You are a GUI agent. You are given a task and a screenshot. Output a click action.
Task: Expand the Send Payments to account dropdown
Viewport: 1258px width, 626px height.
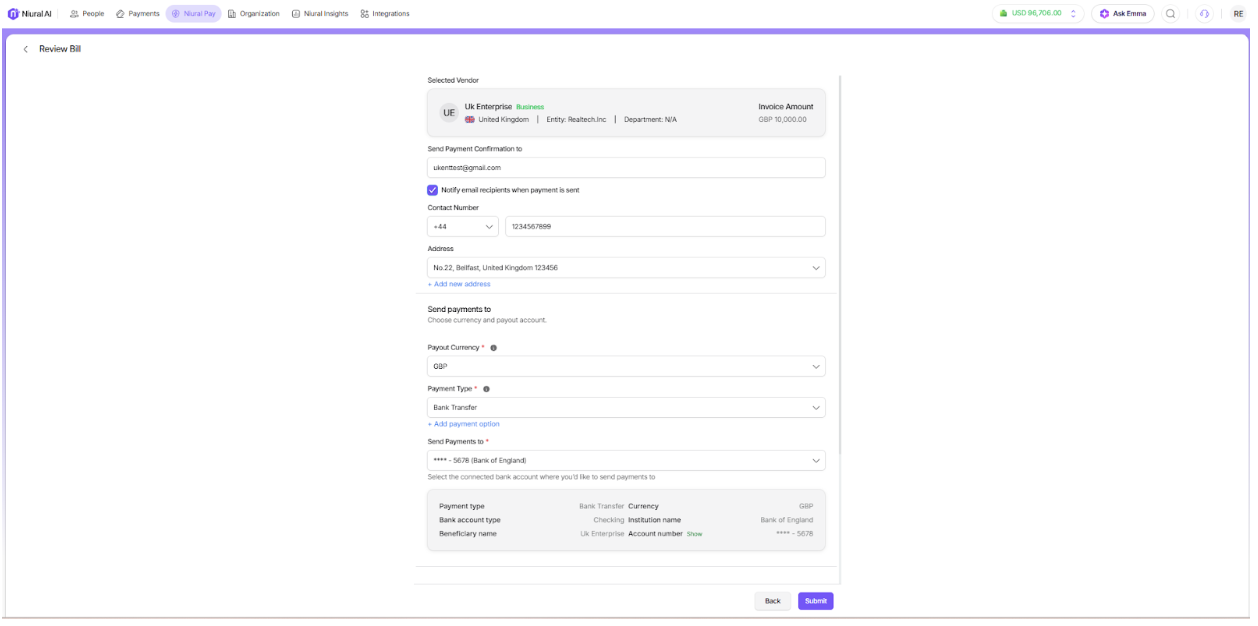pyautogui.click(x=626, y=460)
